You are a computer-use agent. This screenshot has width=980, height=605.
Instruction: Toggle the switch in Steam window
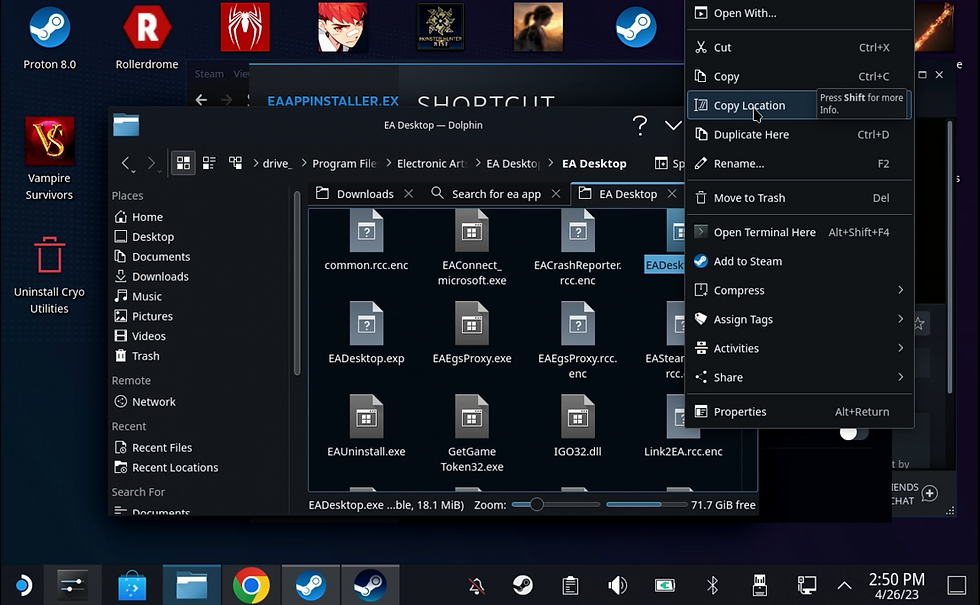[x=854, y=434]
